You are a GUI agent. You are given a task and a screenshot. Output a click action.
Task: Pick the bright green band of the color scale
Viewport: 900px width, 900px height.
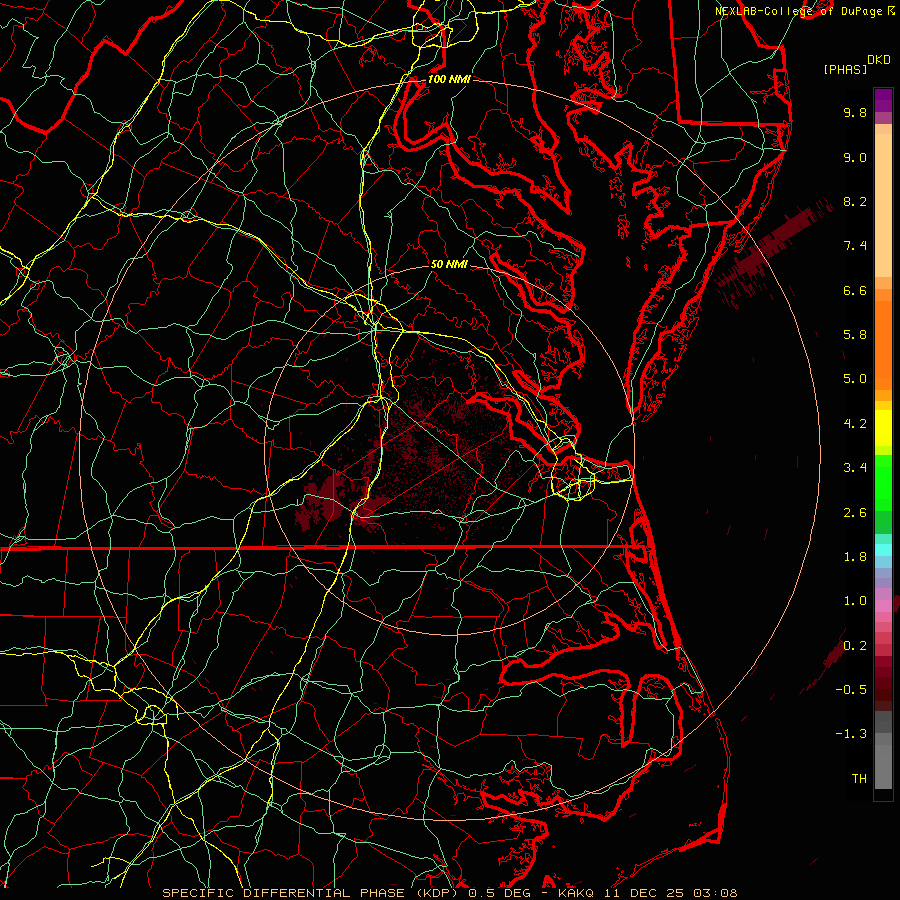pos(883,483)
